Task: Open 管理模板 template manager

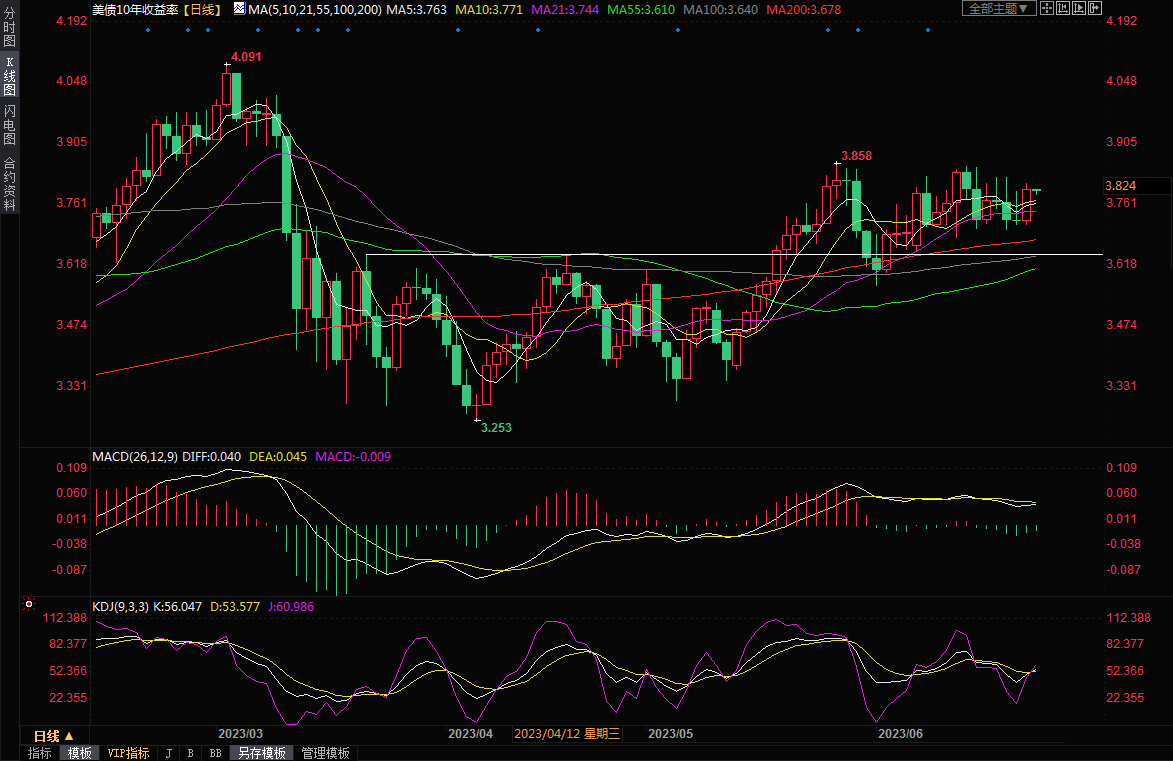Action: tap(325, 753)
